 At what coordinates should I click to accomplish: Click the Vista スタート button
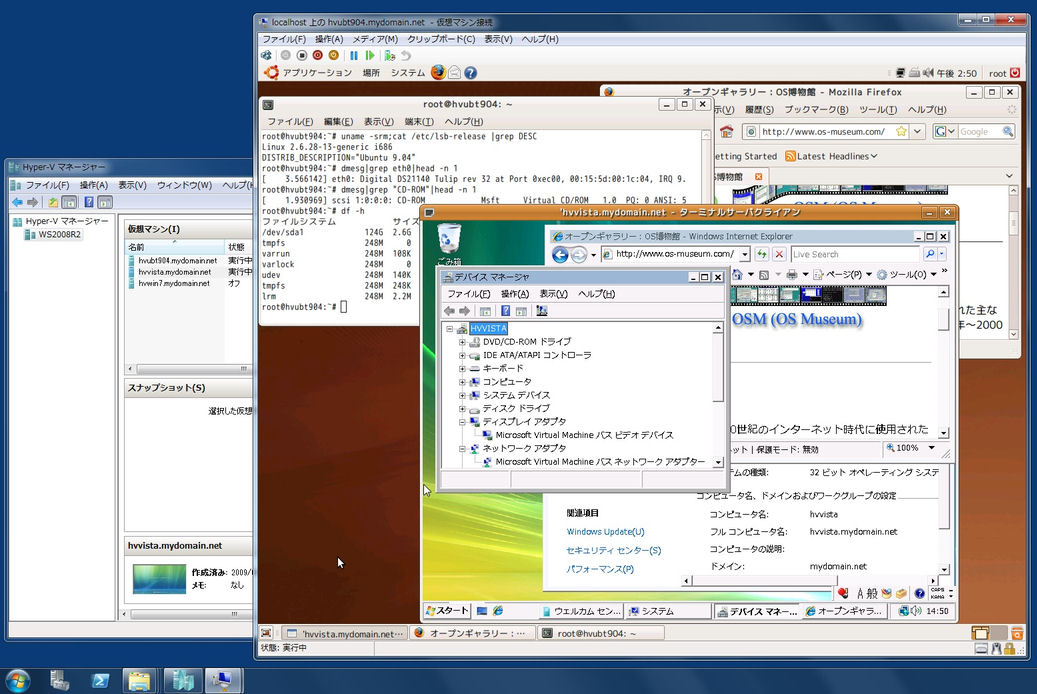(x=447, y=611)
